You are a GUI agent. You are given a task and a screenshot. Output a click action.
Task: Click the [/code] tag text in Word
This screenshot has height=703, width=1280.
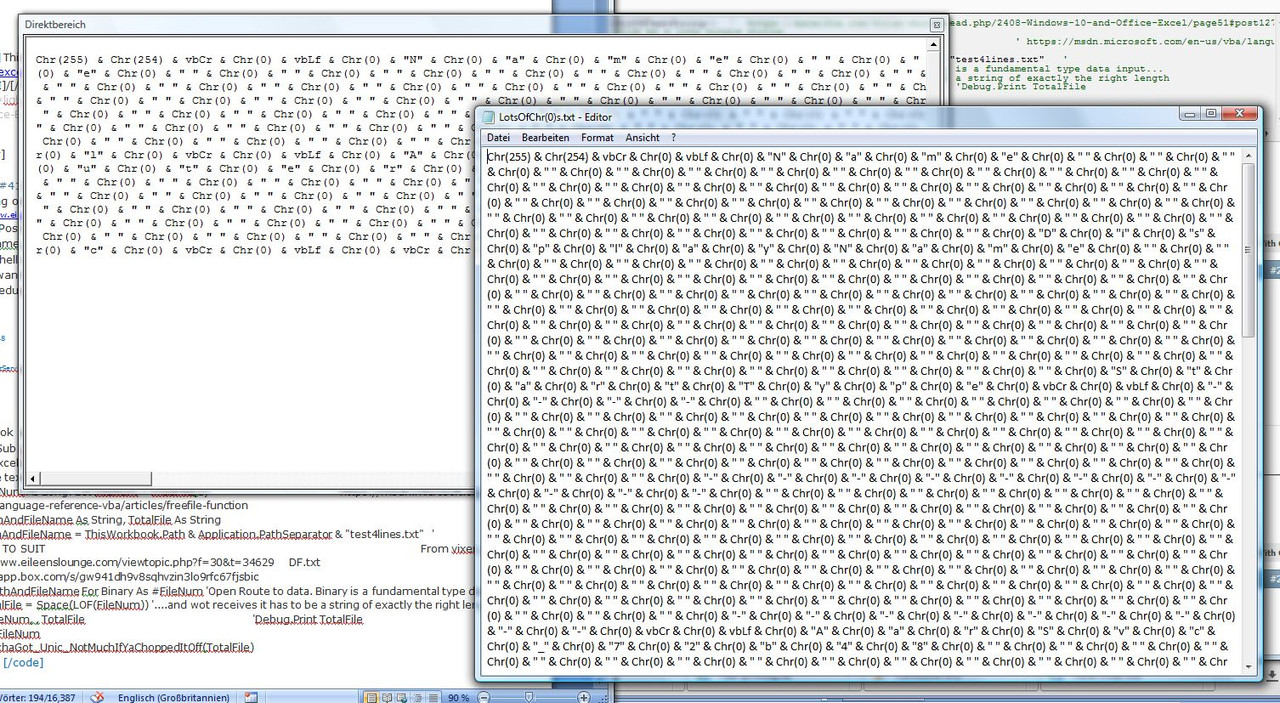point(21,662)
